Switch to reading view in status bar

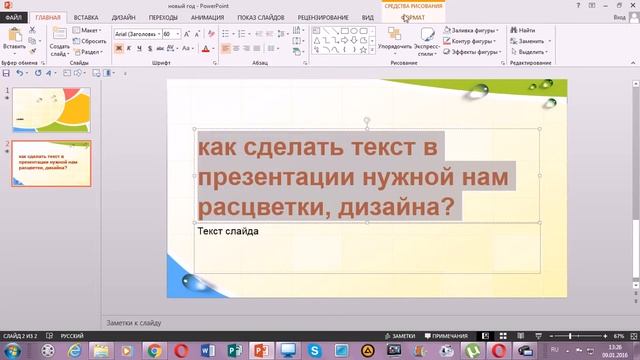[521, 336]
